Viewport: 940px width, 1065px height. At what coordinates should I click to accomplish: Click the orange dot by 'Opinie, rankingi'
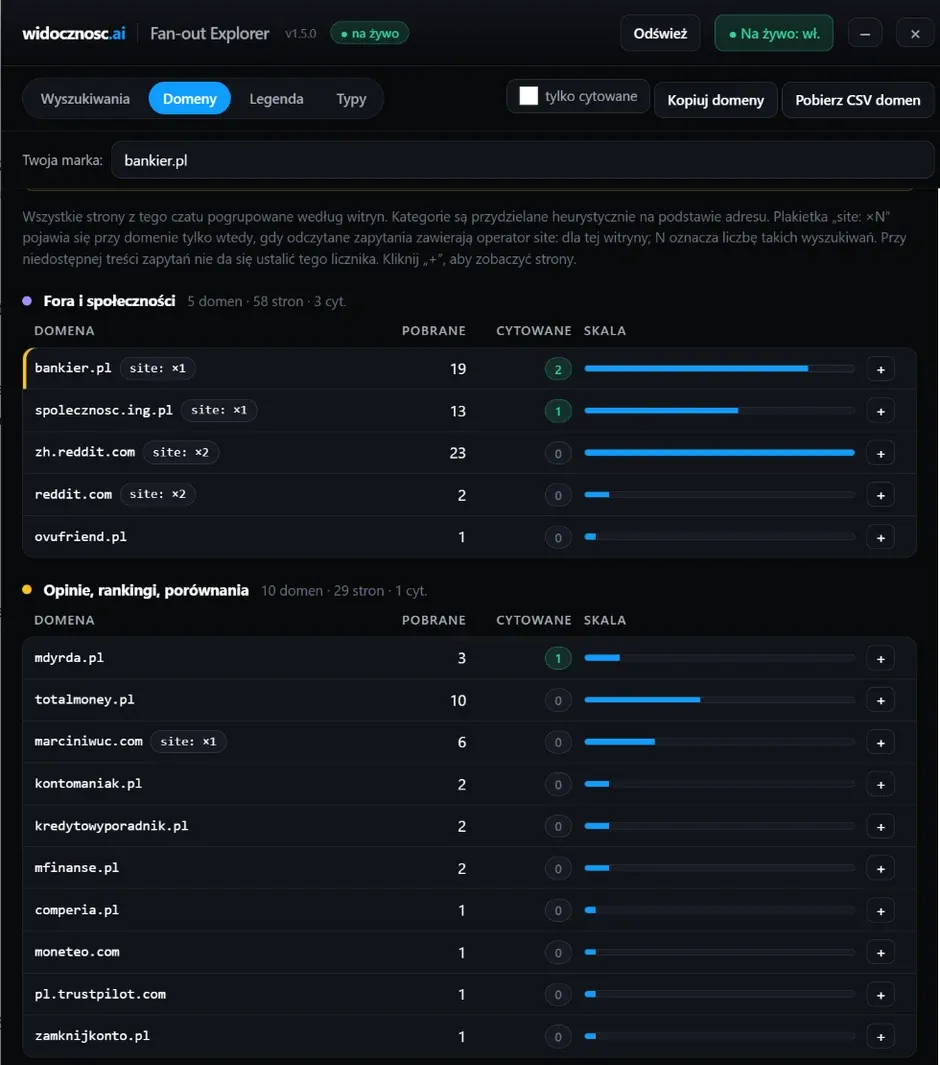pos(27,590)
